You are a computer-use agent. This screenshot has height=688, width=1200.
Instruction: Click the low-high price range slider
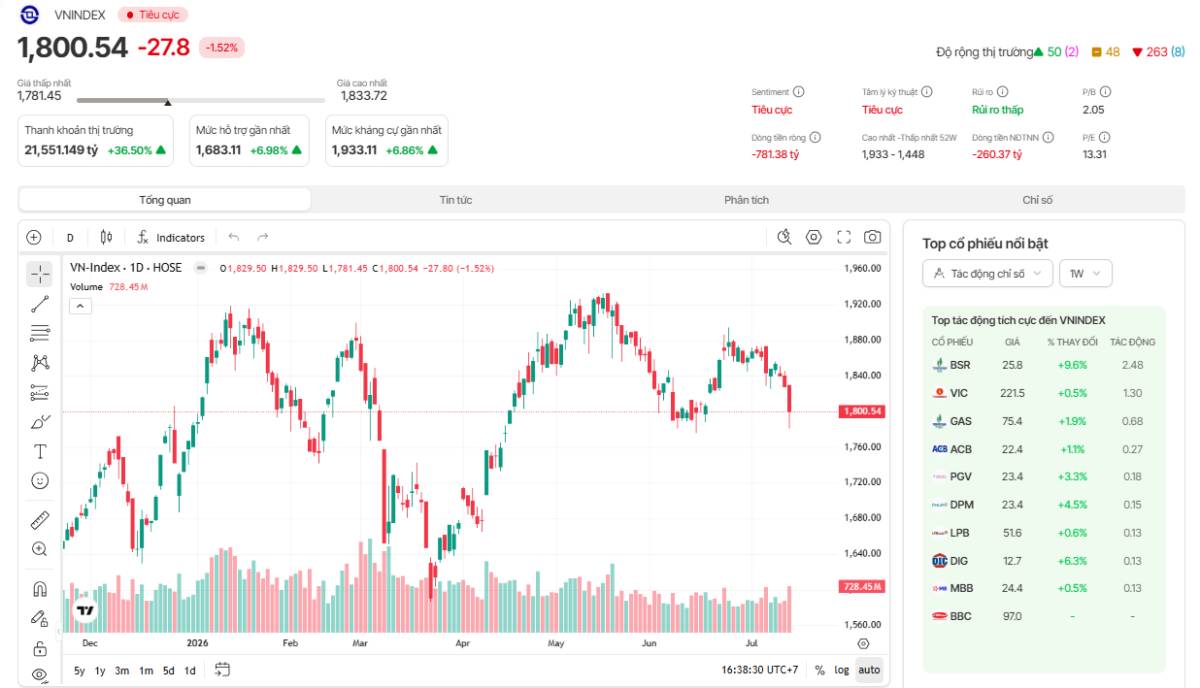(201, 100)
